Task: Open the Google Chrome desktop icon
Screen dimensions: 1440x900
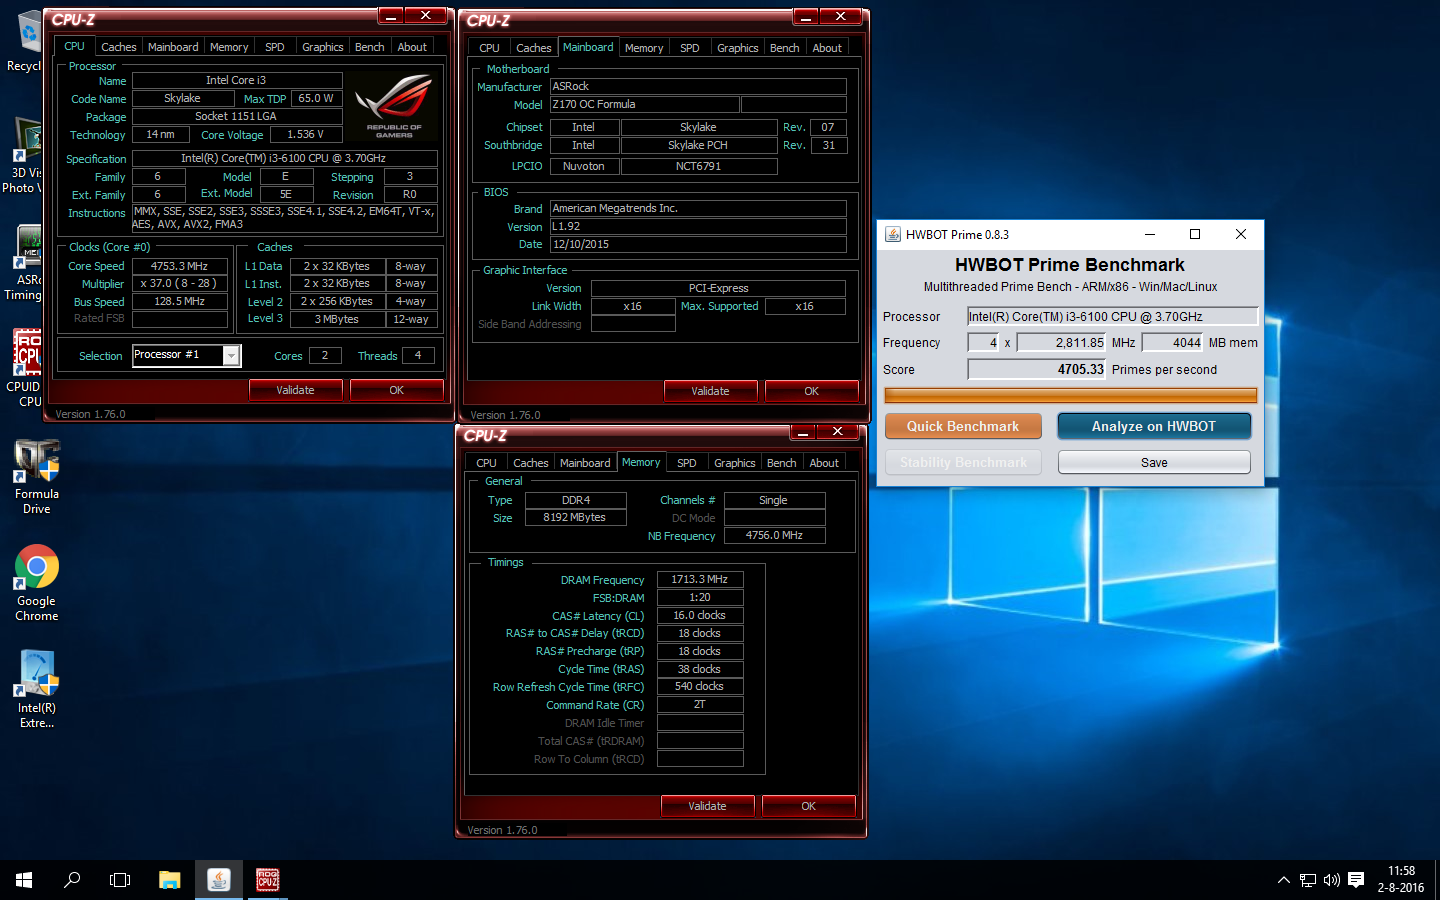Action: tap(37, 584)
